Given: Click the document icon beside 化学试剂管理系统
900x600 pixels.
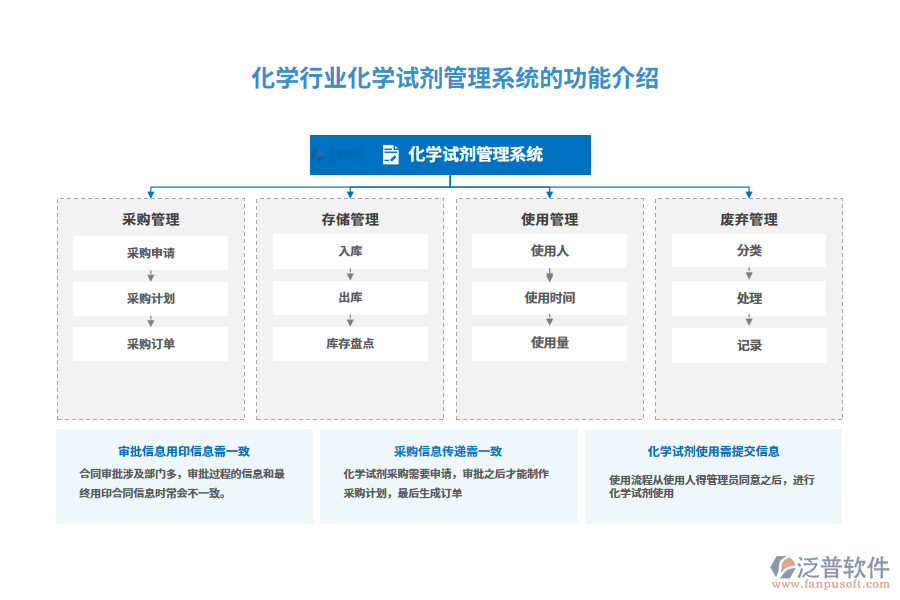Looking at the screenshot, I should [392, 155].
